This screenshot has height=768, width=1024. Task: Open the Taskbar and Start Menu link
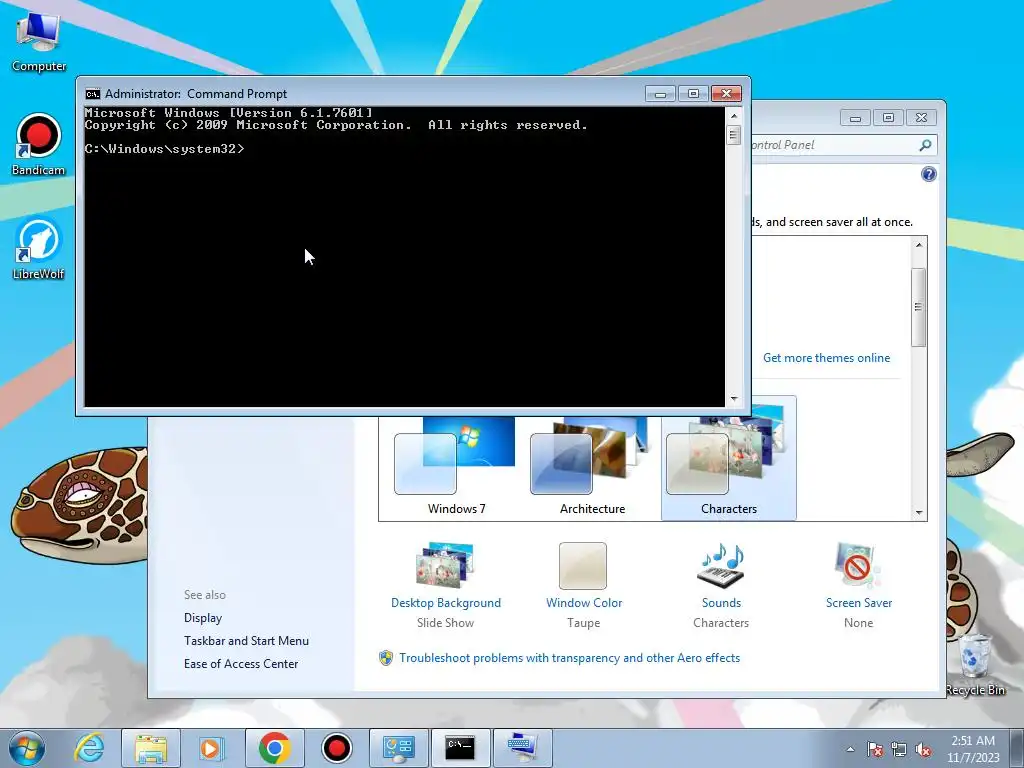pyautogui.click(x=246, y=641)
